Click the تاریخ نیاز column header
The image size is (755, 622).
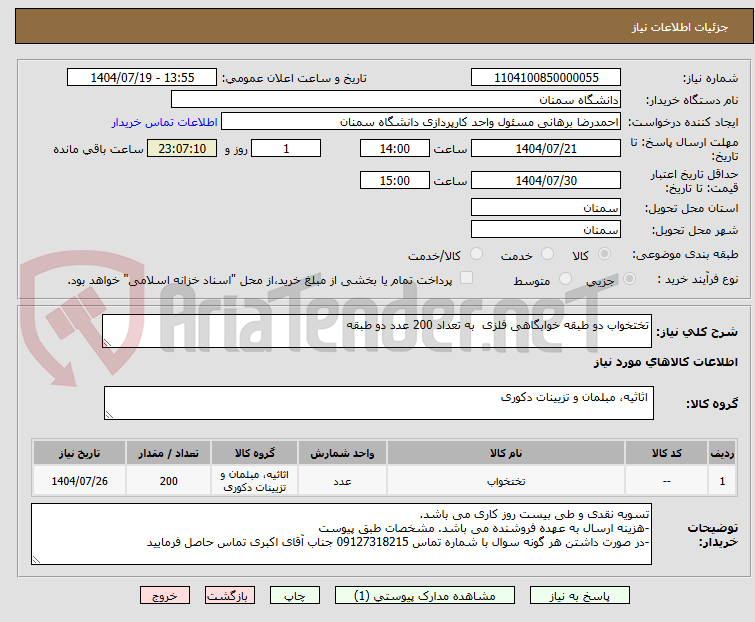click(79, 453)
